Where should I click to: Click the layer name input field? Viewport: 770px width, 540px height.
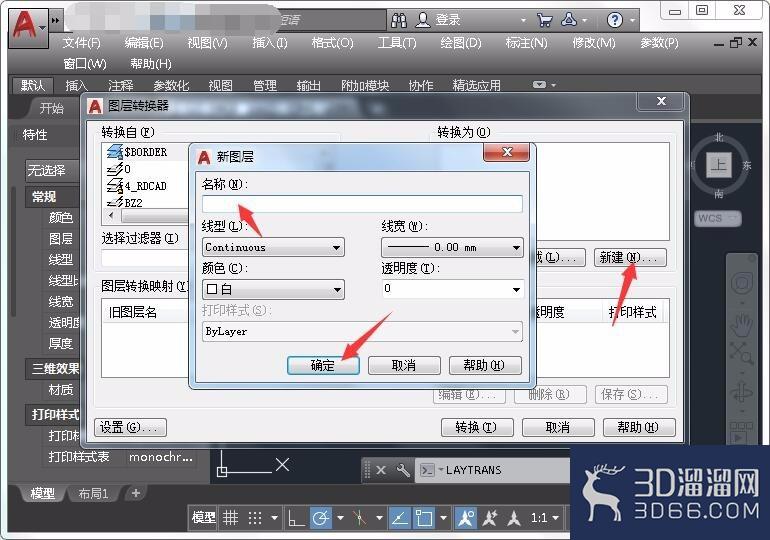pyautogui.click(x=362, y=204)
